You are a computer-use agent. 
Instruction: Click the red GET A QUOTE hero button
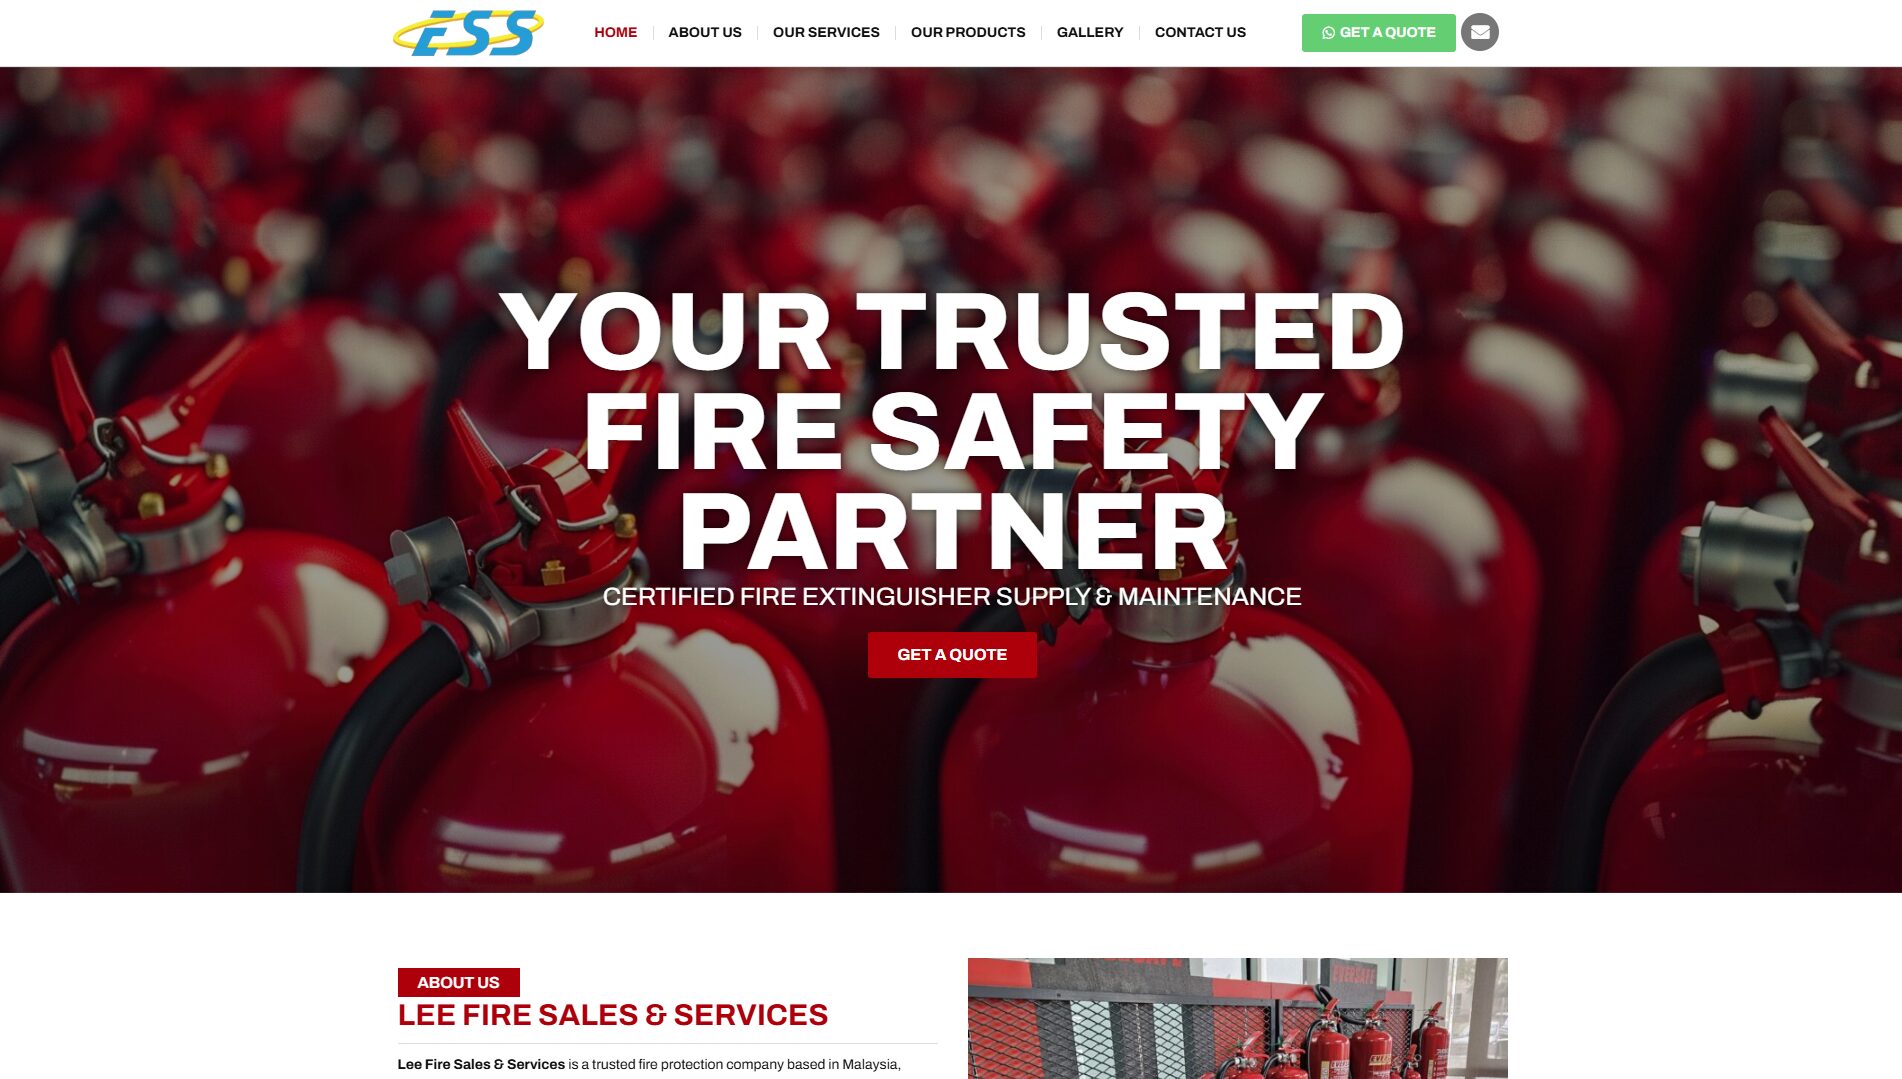[x=952, y=655]
